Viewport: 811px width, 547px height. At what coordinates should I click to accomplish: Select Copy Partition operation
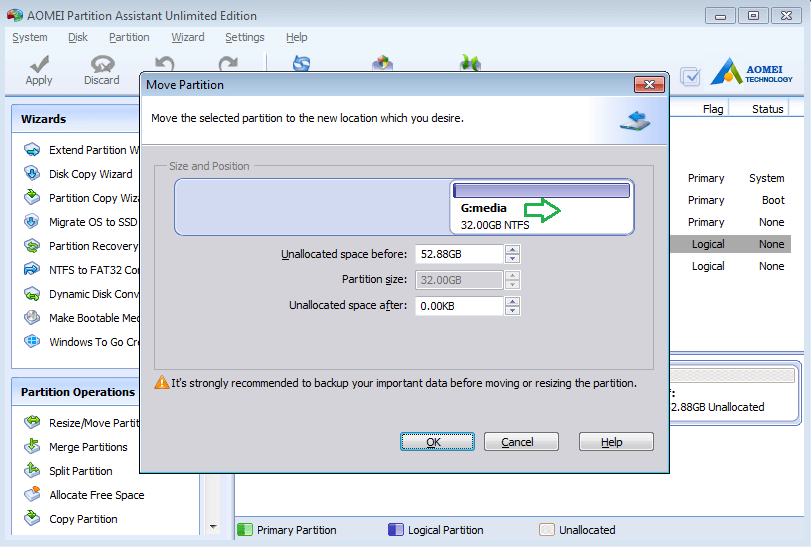pos(71,519)
